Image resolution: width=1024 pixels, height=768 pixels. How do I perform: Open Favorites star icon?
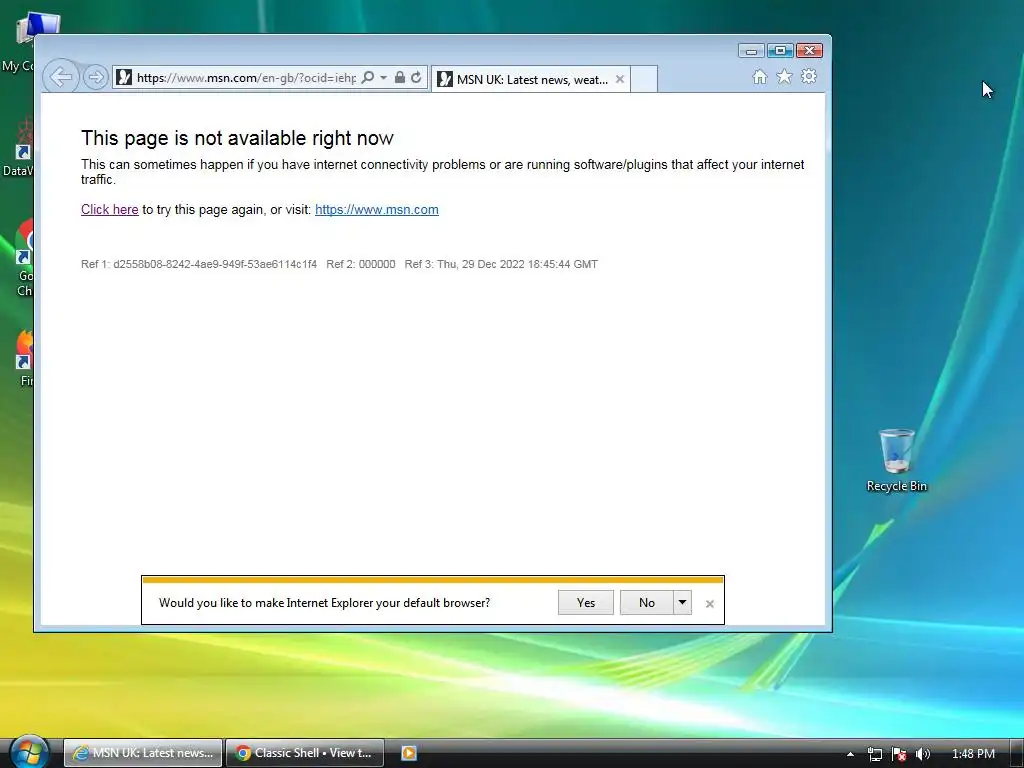pos(784,77)
